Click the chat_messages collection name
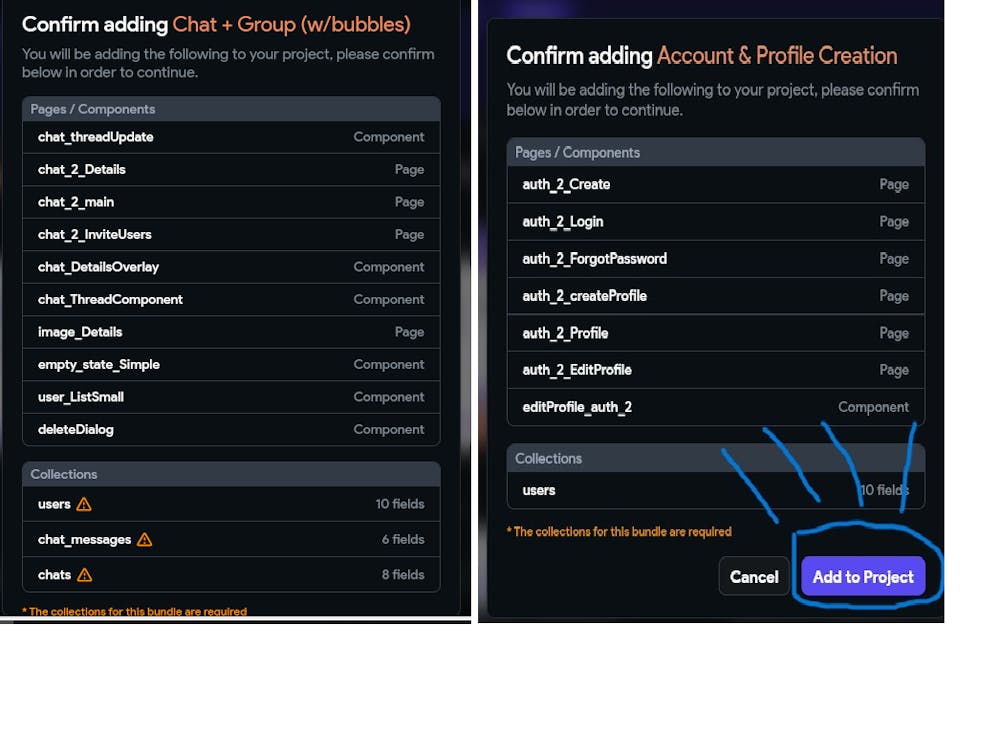1000x734 pixels. [x=84, y=539]
